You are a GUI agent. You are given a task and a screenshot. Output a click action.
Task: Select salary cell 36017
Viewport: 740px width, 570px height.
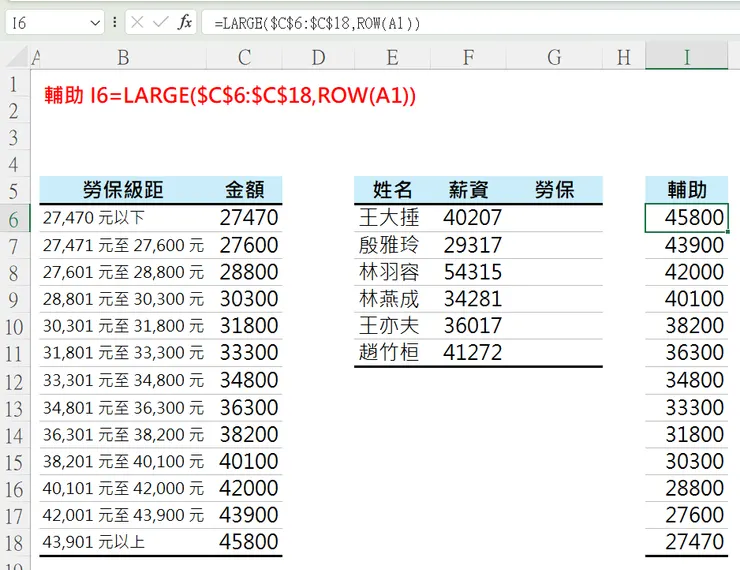pyautogui.click(x=468, y=326)
